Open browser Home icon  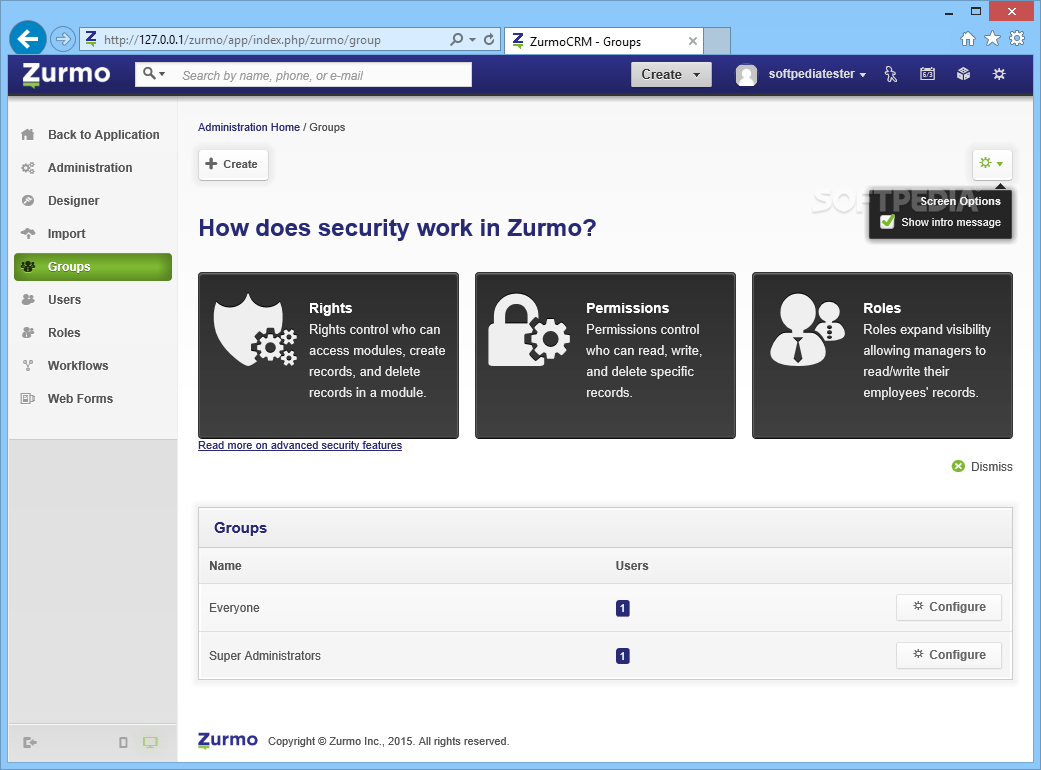pyautogui.click(x=968, y=38)
